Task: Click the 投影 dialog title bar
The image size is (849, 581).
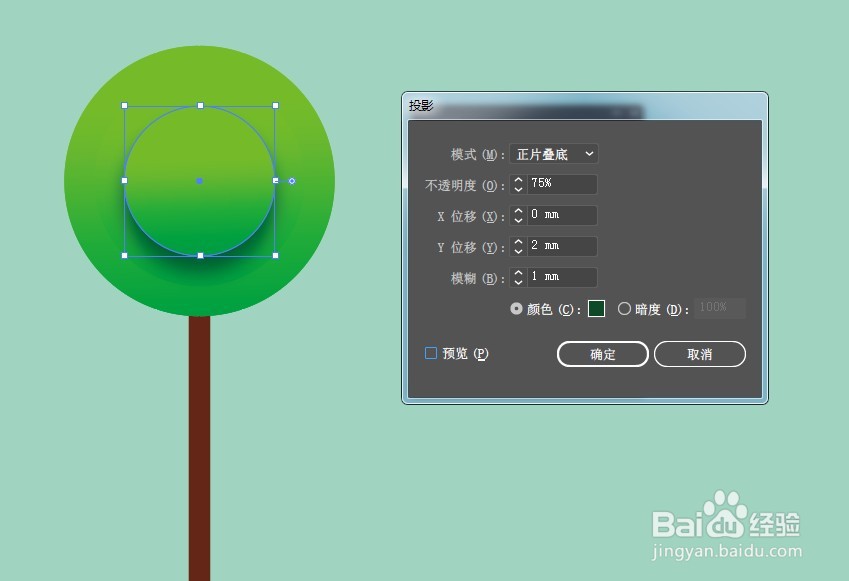Action: tap(585, 106)
